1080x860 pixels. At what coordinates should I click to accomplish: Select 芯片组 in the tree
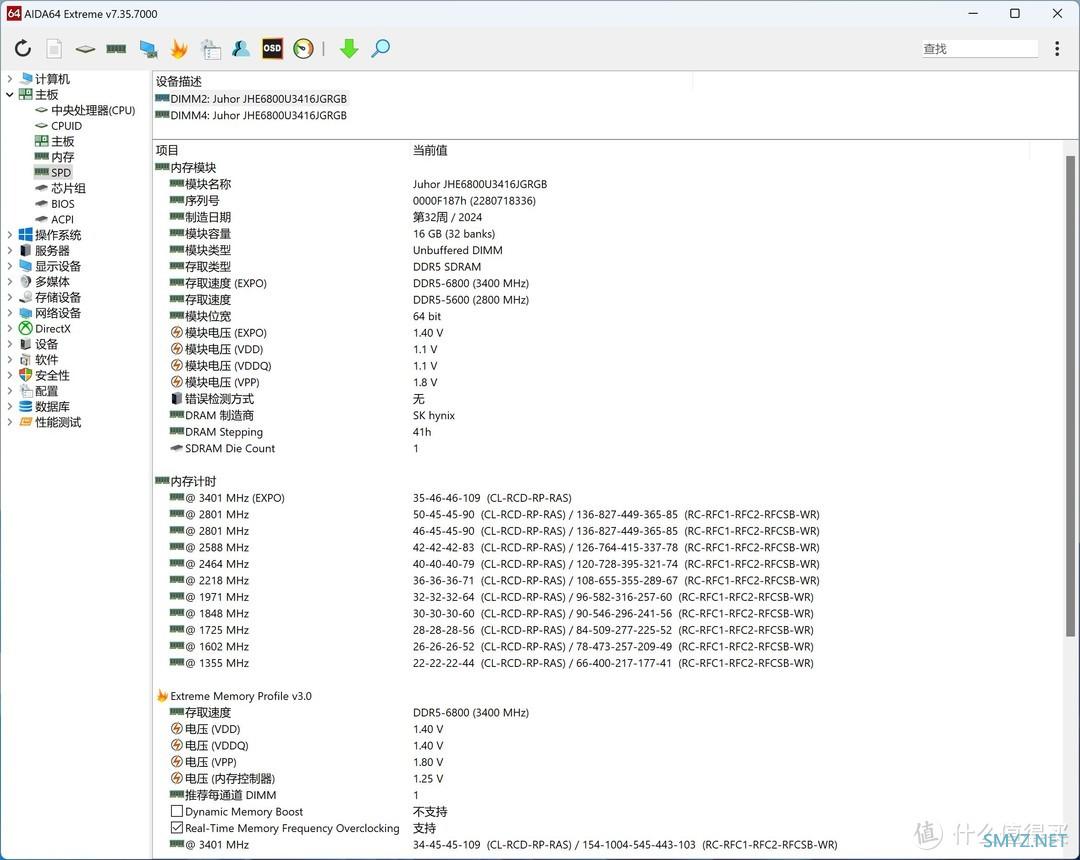point(68,188)
